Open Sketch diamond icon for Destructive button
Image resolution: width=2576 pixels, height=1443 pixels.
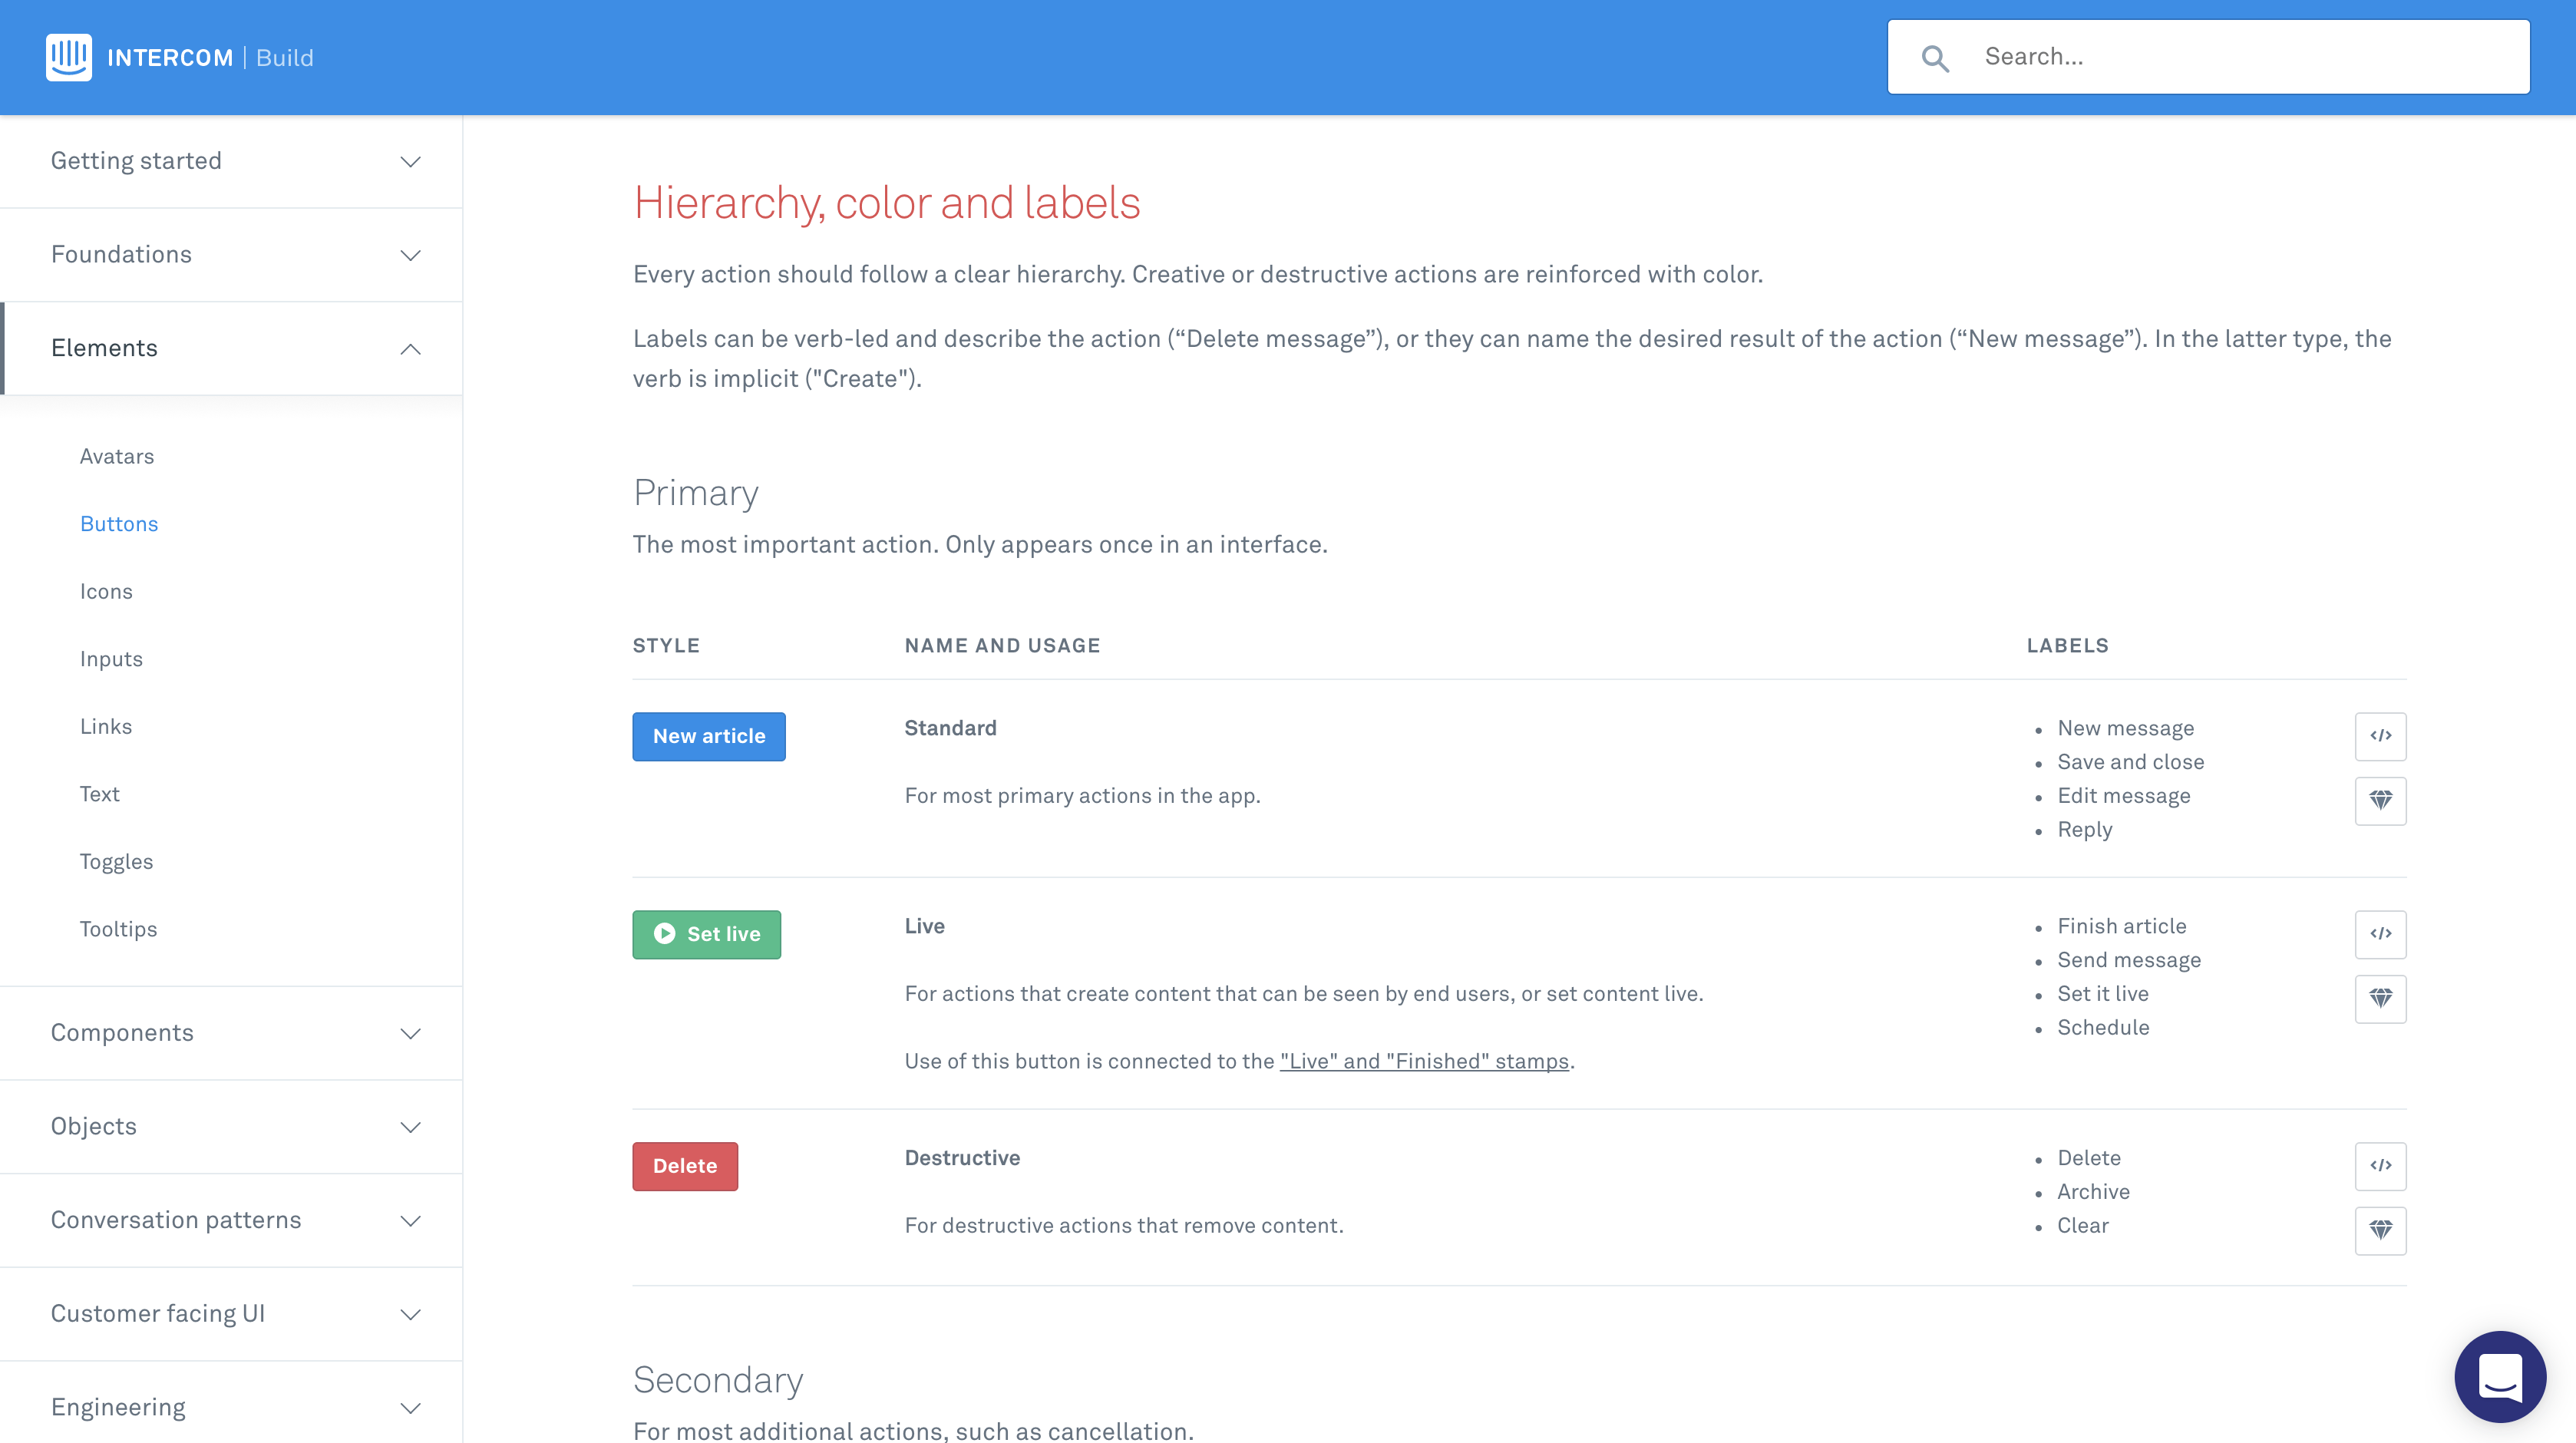coord(2380,1230)
